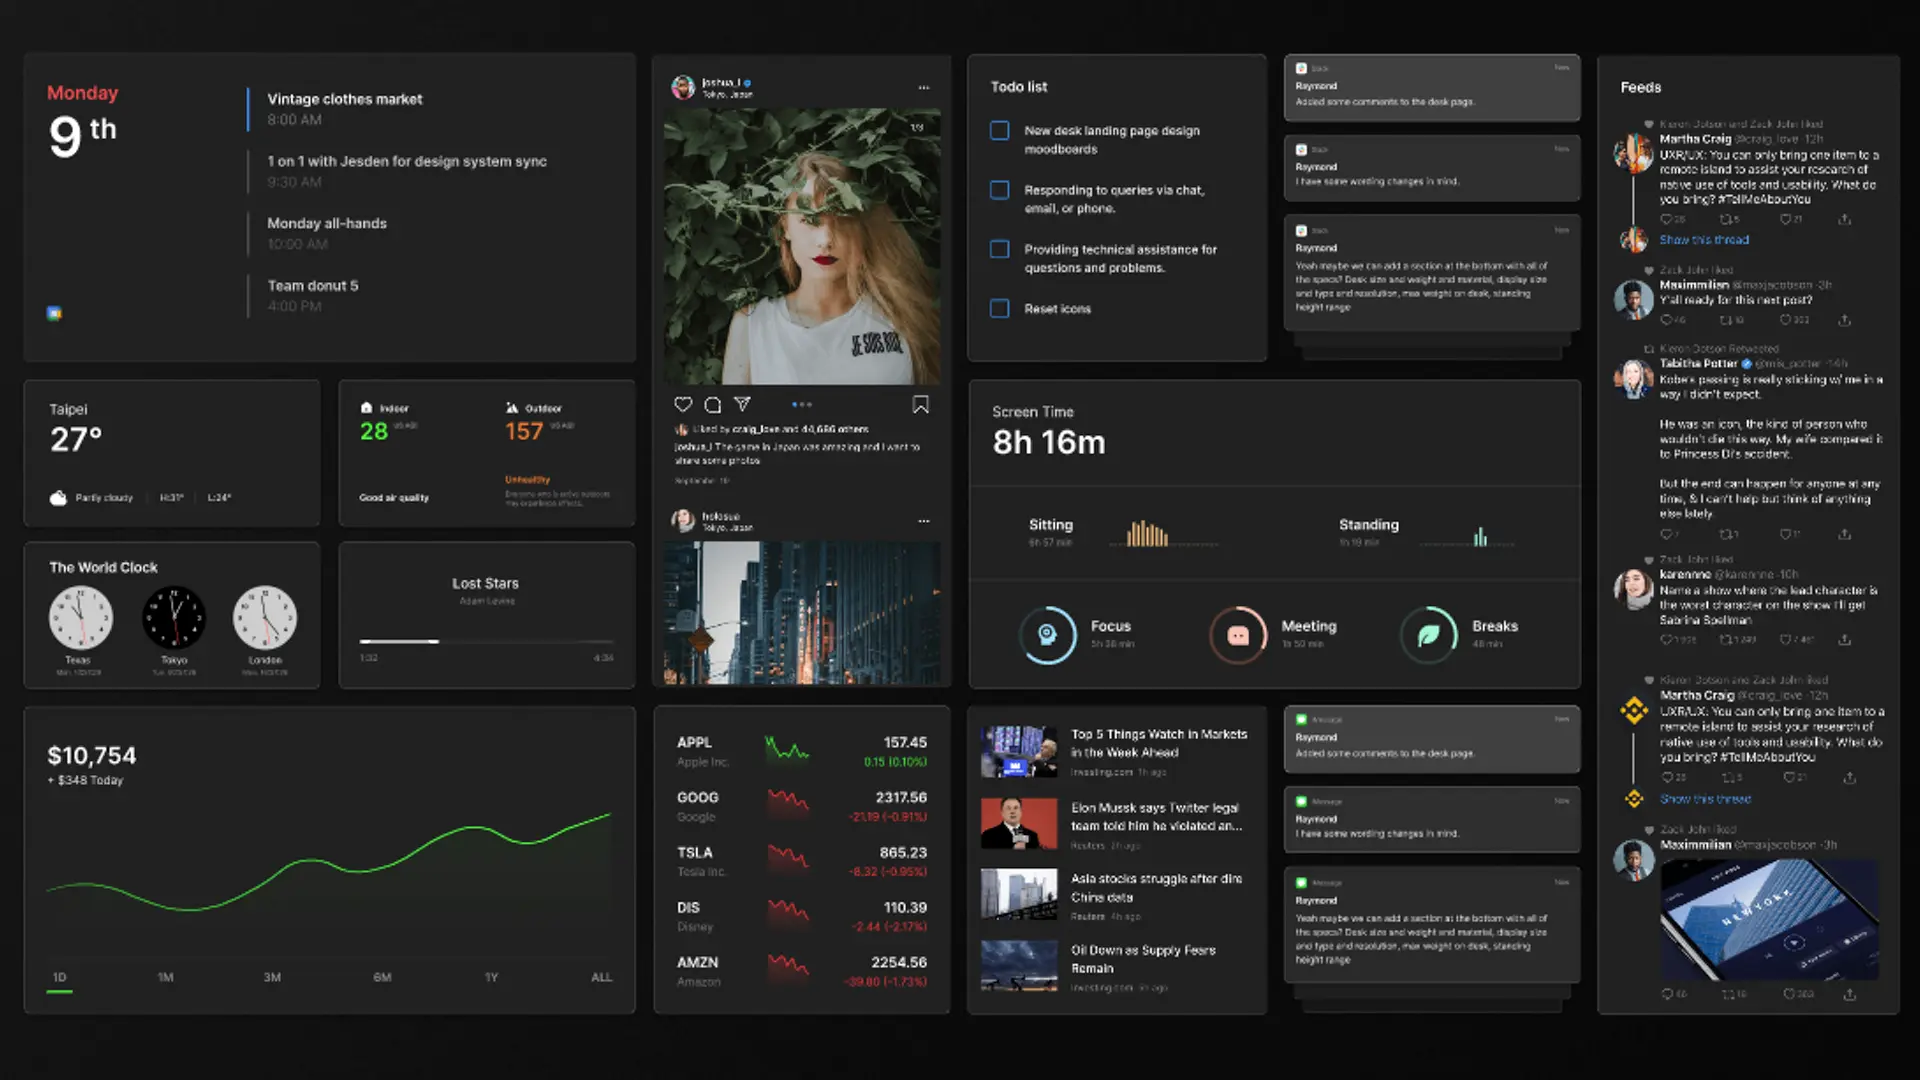The width and height of the screenshot is (1920, 1080).
Task: Click the Focus headphone circle icon
Action: 1047,635
